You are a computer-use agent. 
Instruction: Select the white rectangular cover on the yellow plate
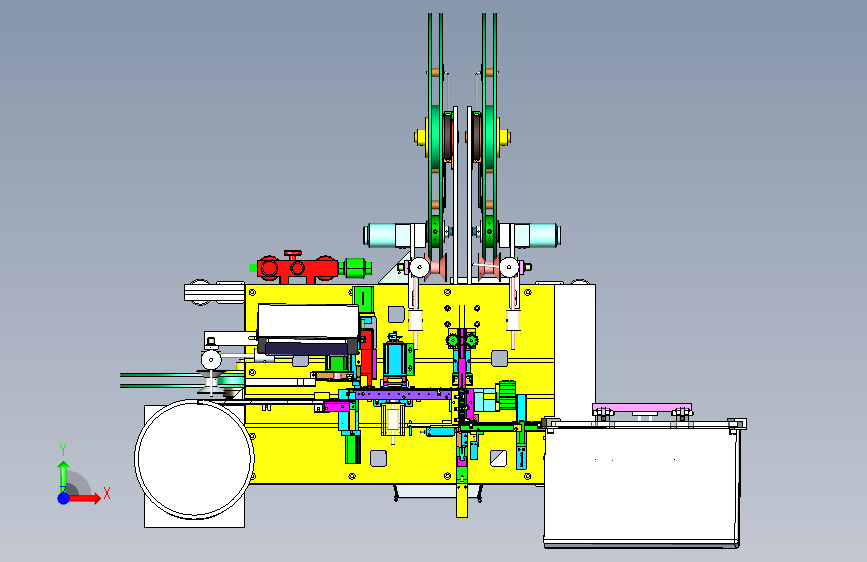[309, 321]
